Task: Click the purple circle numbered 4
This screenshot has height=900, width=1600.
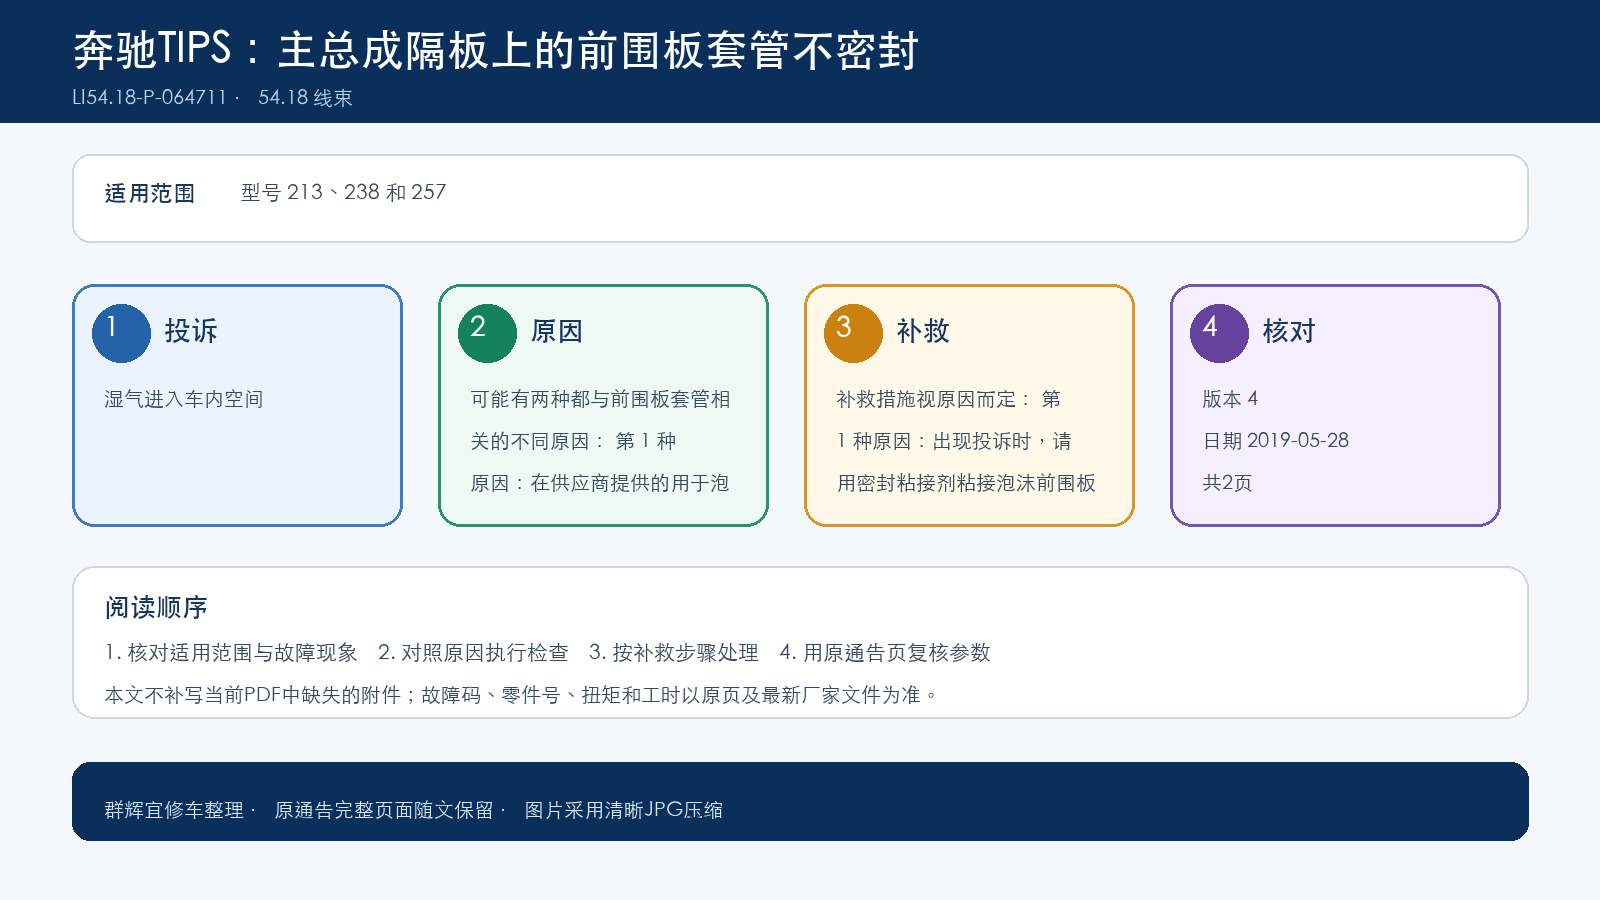Action: tap(1219, 333)
